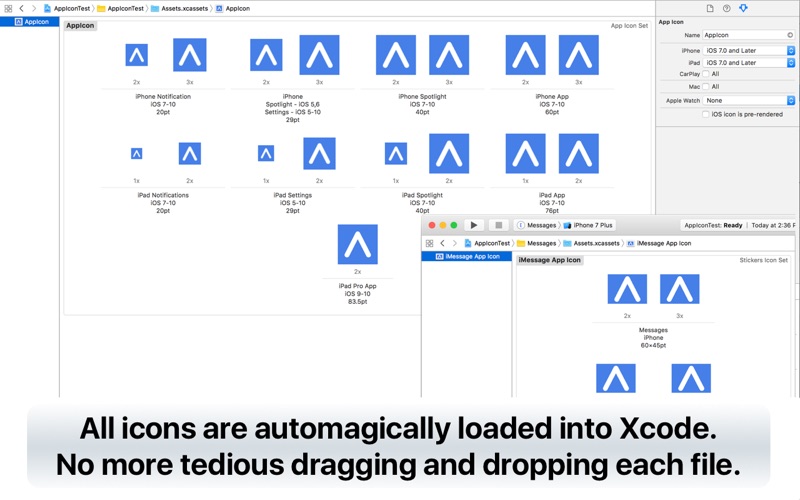The height and width of the screenshot is (500, 800).
Task: Select Messages iPhone 60x45pt 2x icon slot
Action: click(x=627, y=289)
